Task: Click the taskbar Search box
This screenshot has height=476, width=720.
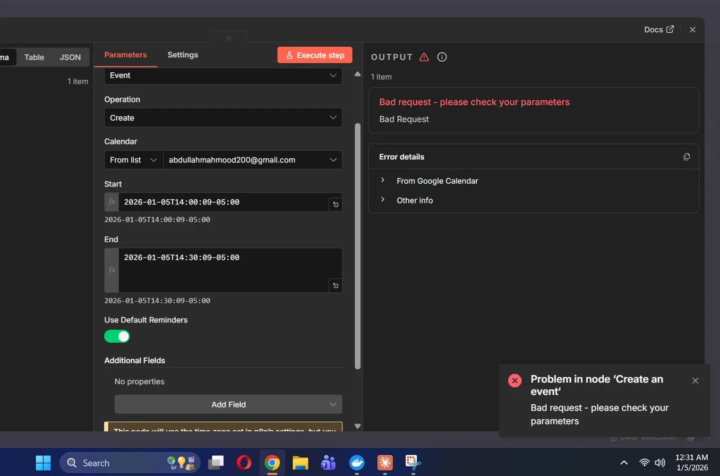Action: pos(130,463)
